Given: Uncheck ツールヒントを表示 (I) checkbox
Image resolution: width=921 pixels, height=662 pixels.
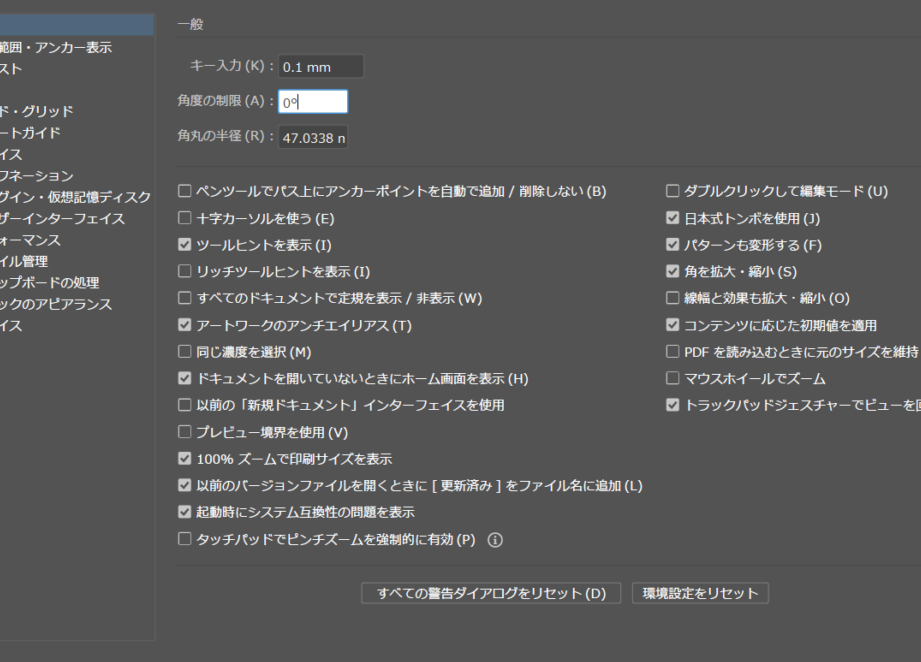Looking at the screenshot, I should (x=184, y=244).
